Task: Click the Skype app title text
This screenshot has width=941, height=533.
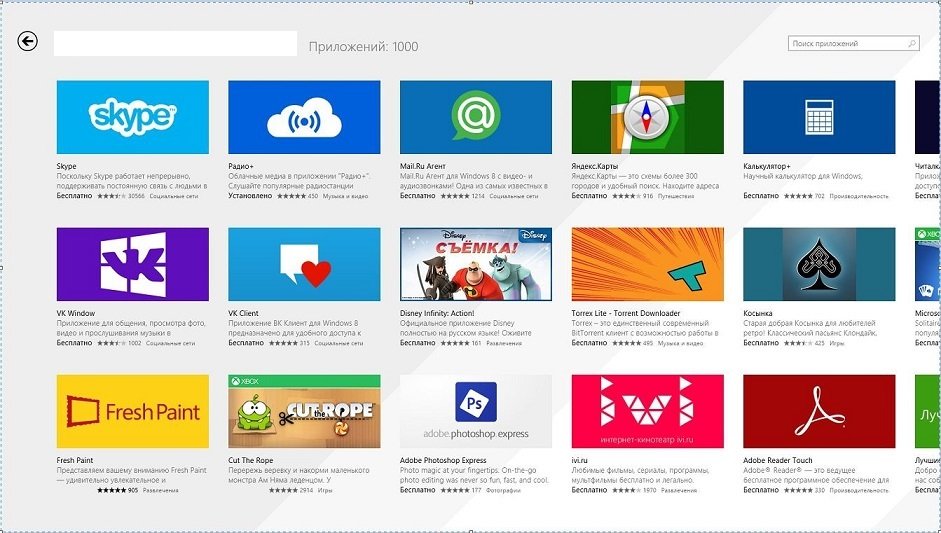Action: 67,166
